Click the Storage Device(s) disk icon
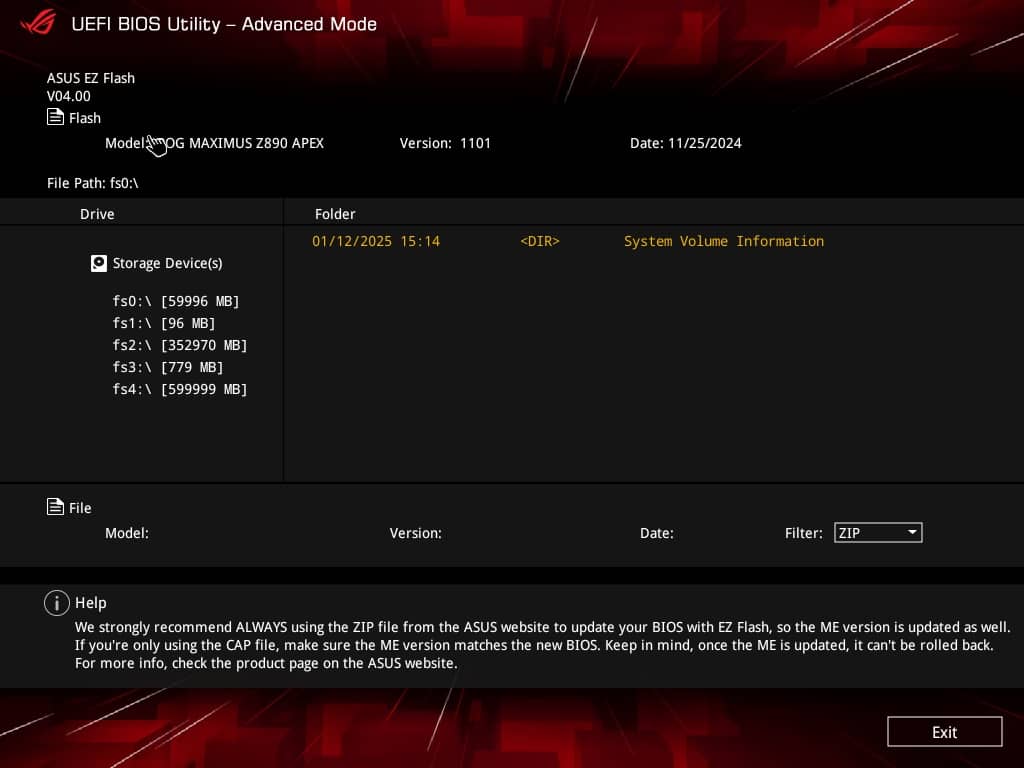 tap(99, 263)
